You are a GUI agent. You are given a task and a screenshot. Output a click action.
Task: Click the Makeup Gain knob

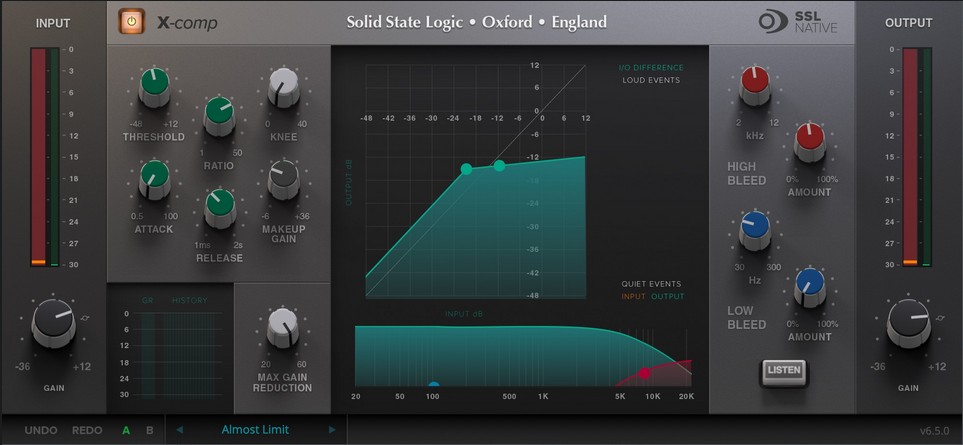284,179
